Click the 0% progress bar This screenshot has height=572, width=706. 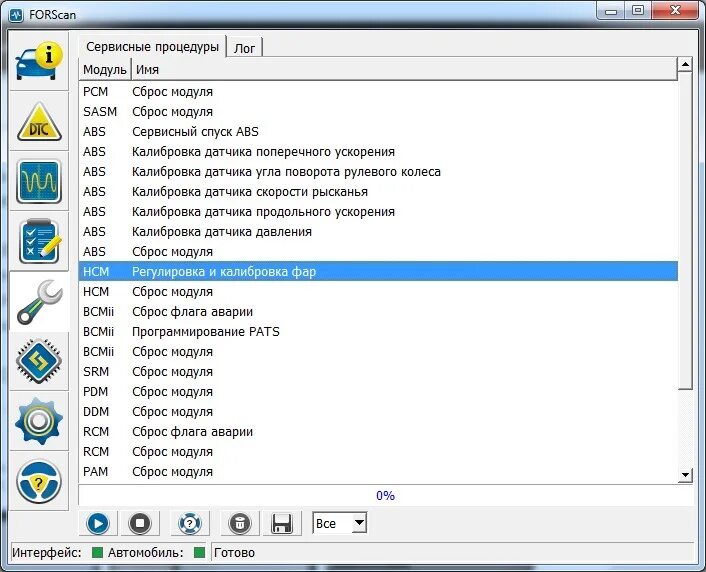[385, 495]
